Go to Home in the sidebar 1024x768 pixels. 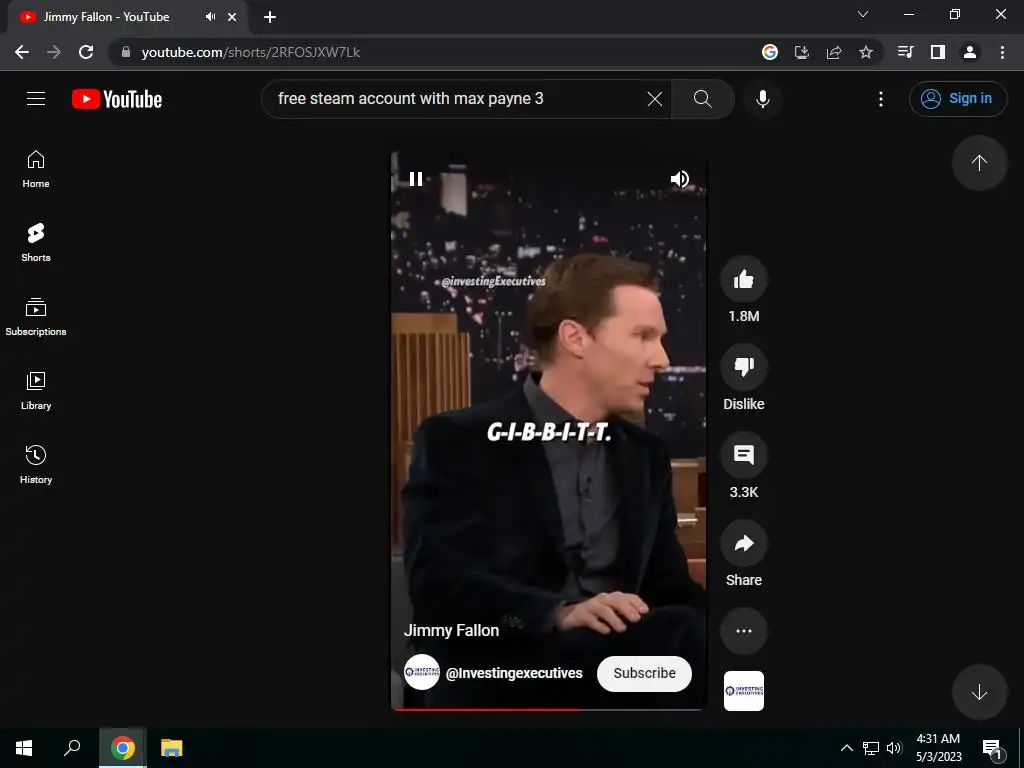click(x=36, y=169)
